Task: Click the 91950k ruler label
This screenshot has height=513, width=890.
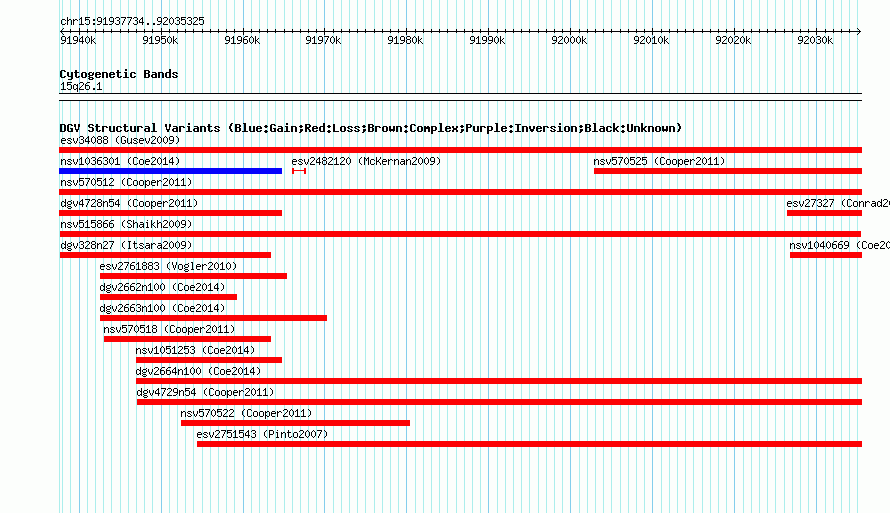Action: (x=160, y=40)
